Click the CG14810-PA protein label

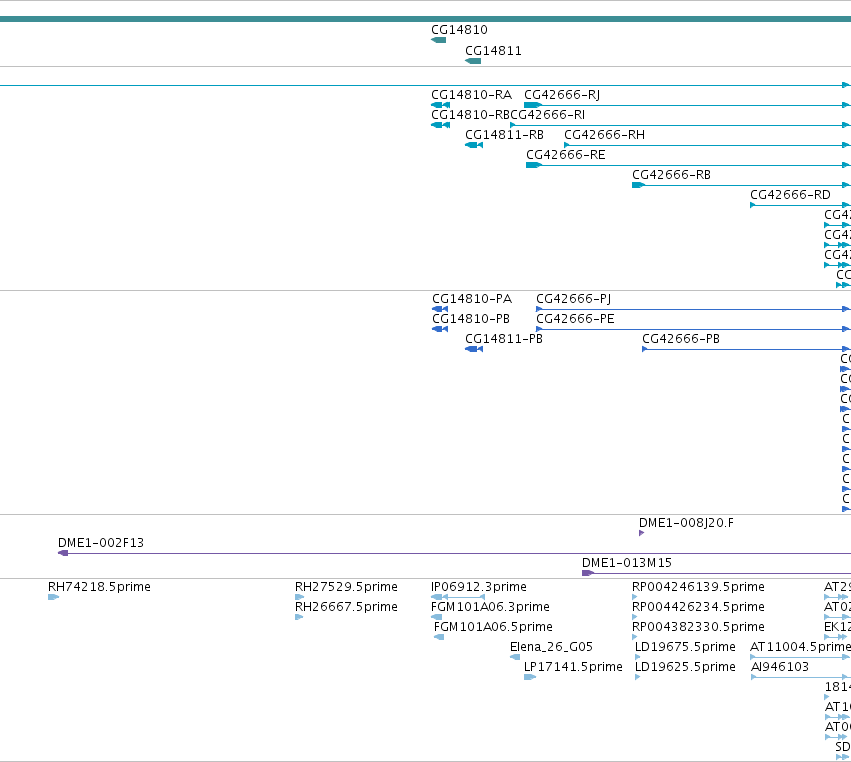(x=472, y=299)
